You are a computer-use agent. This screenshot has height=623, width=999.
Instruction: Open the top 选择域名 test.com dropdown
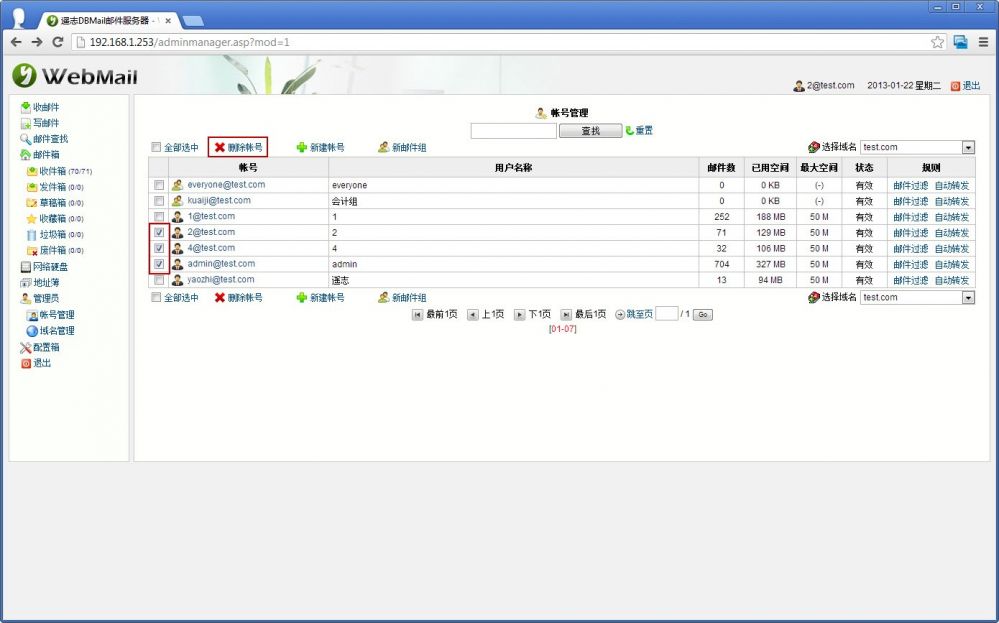[917, 147]
